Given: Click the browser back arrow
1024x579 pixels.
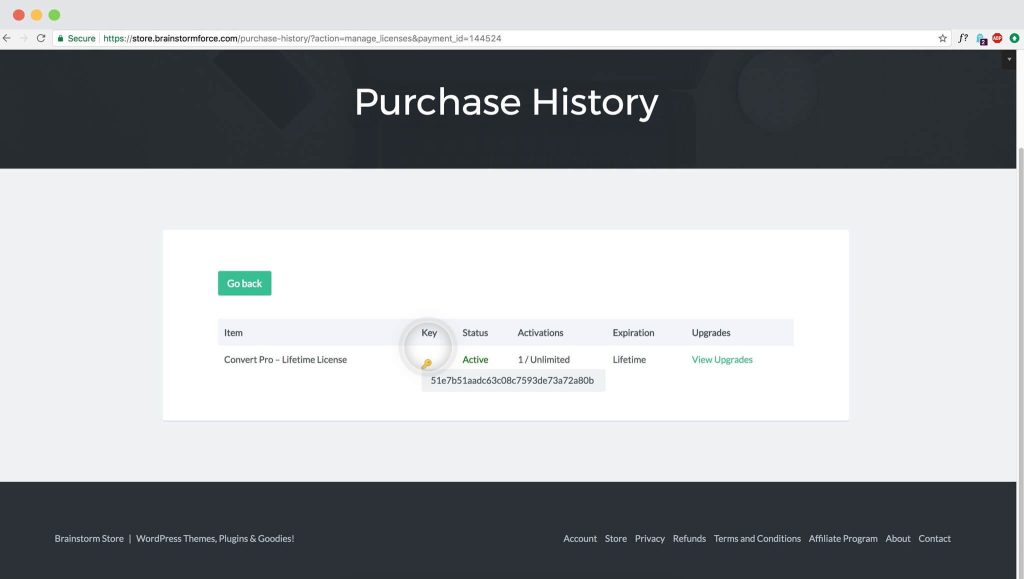Looking at the screenshot, I should click(x=7, y=39).
